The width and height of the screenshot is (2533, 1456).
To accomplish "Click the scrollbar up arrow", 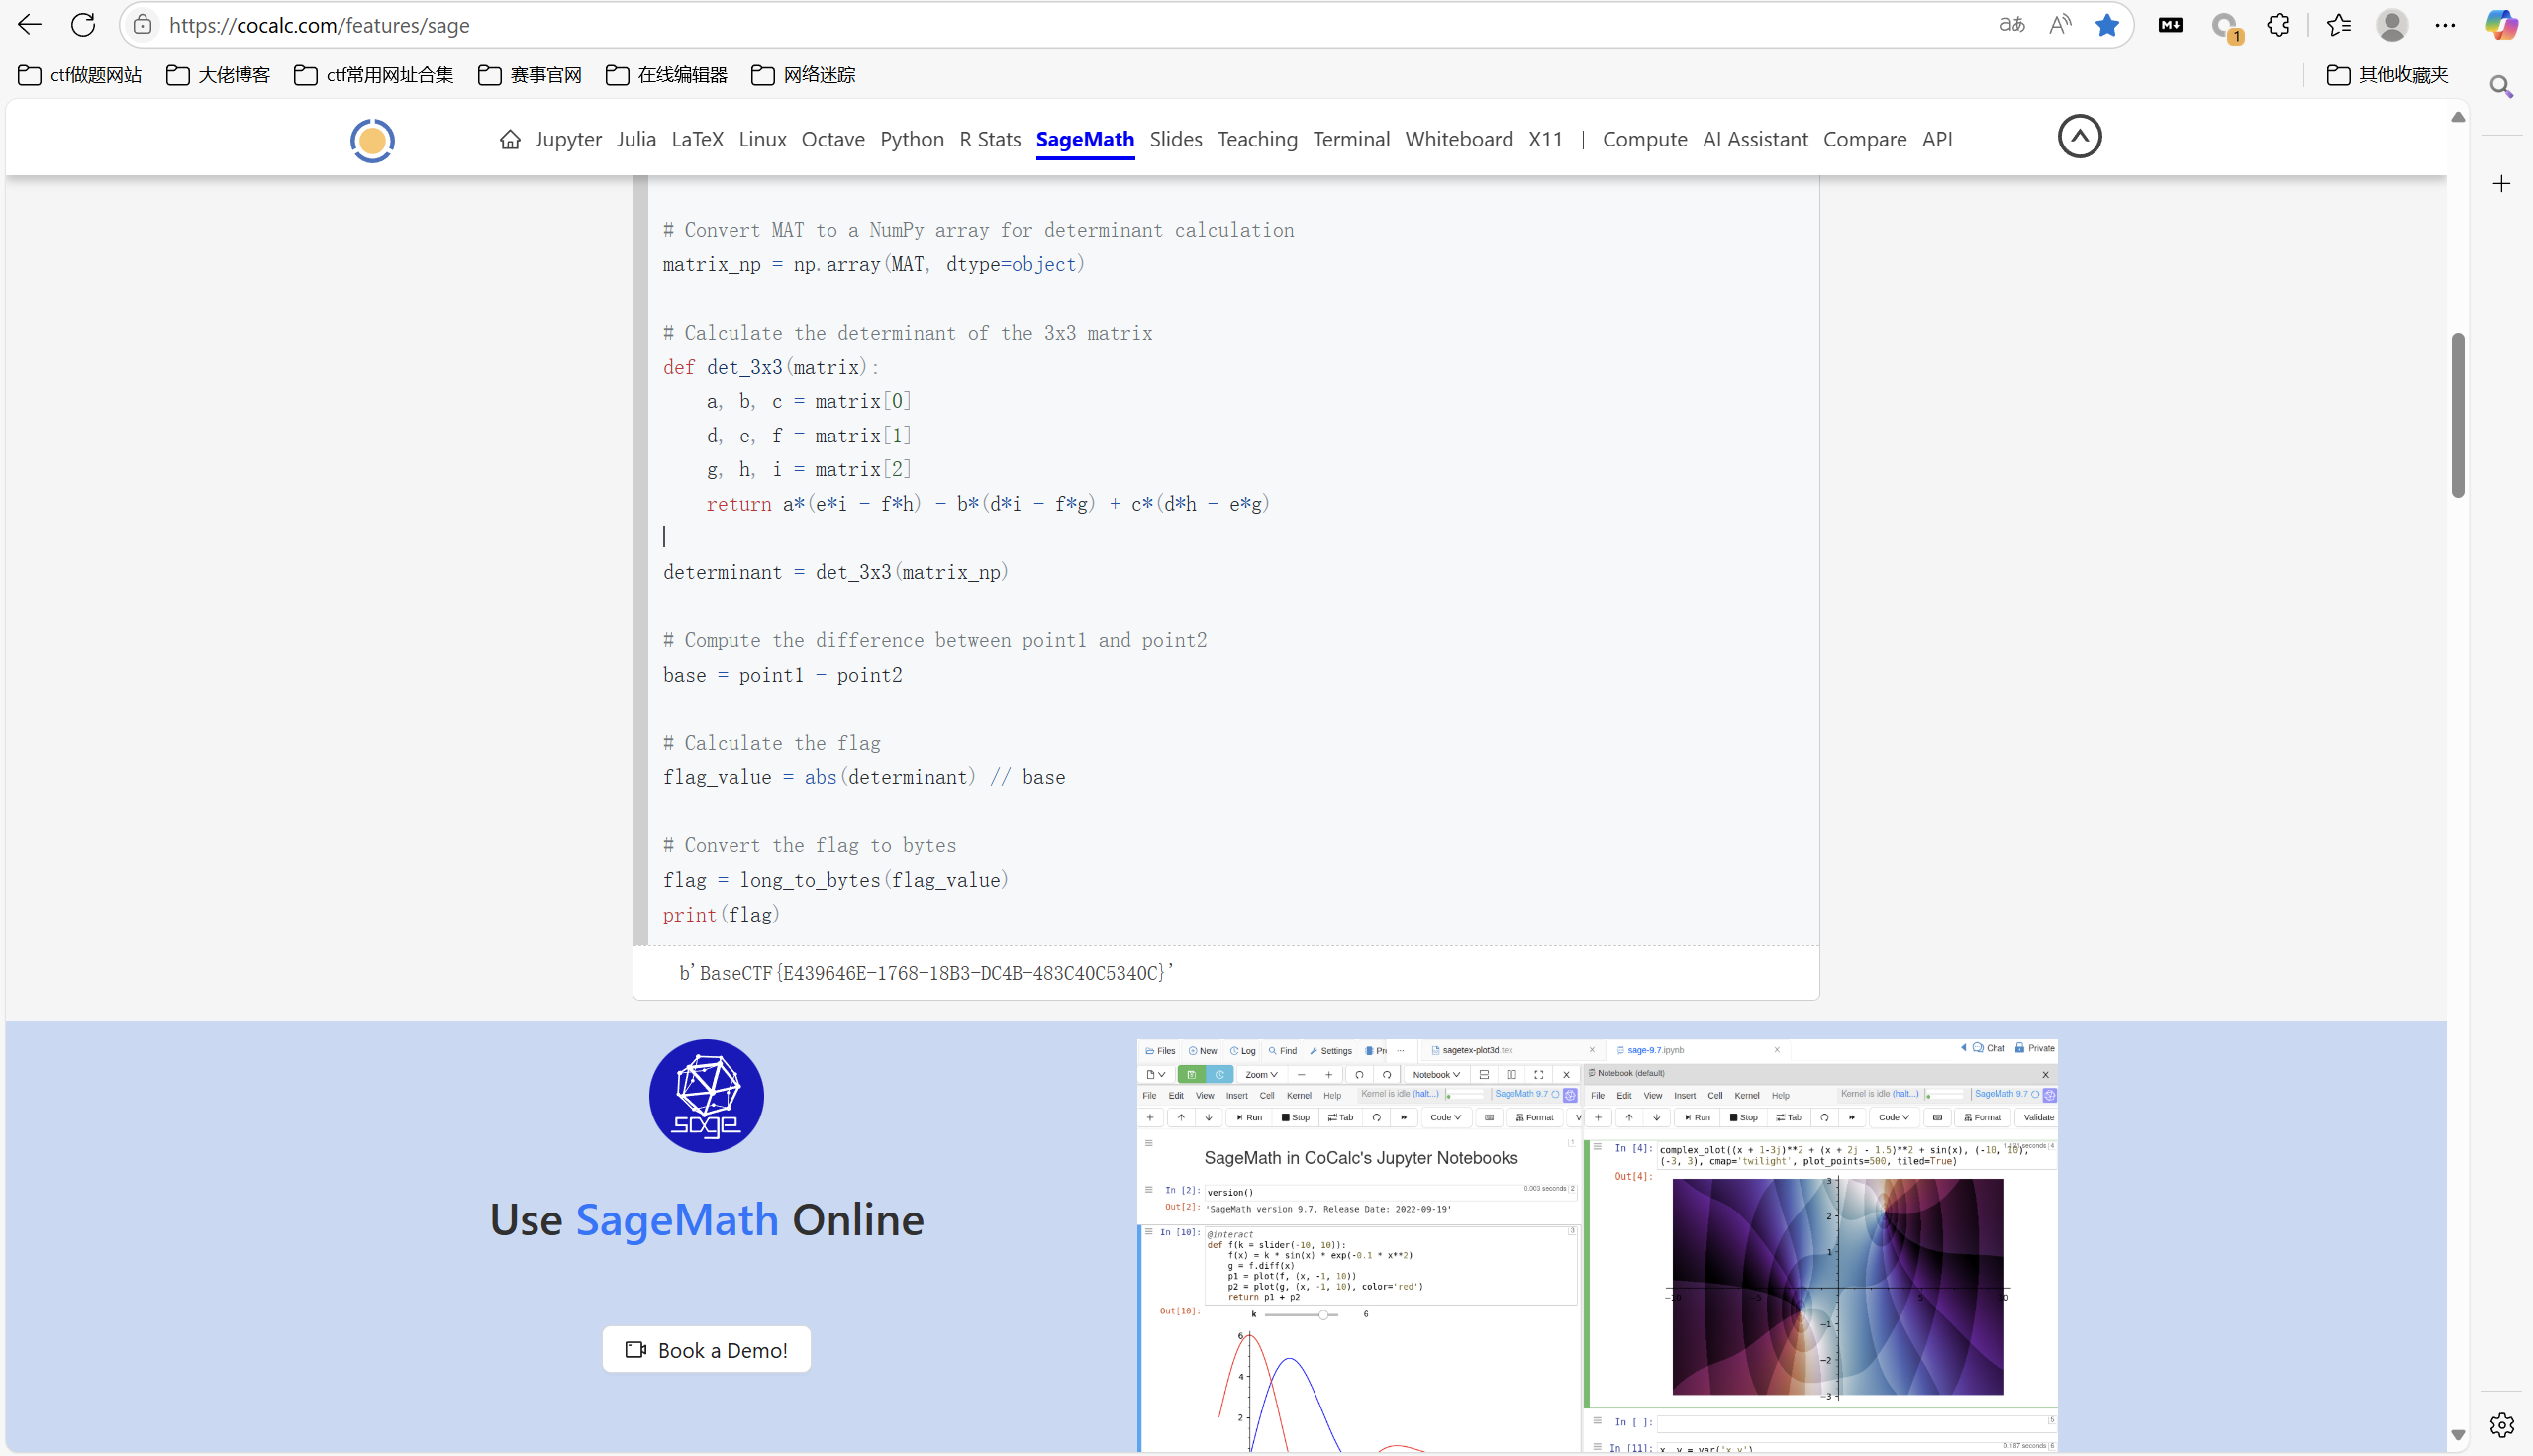I will click(x=2458, y=117).
